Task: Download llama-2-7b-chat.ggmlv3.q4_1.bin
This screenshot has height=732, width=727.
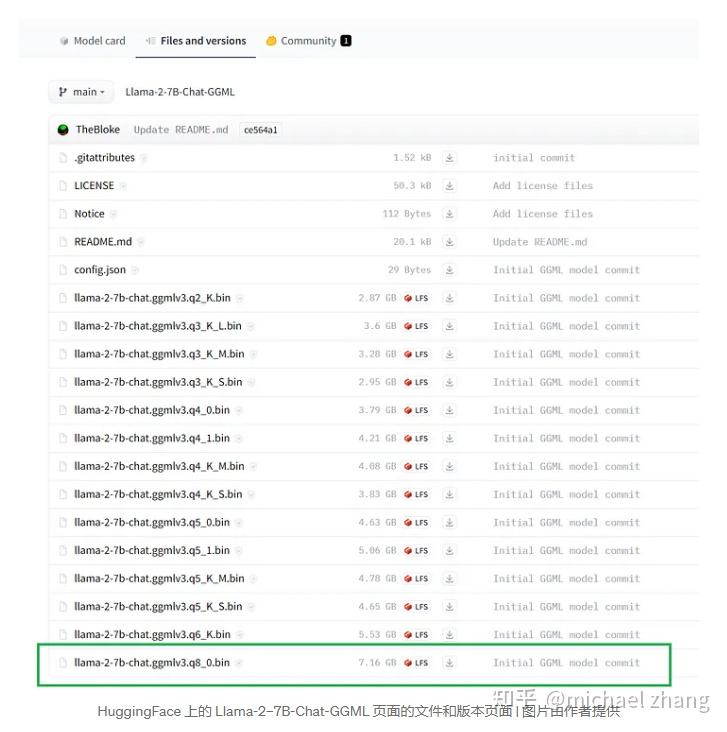Action: click(450, 438)
